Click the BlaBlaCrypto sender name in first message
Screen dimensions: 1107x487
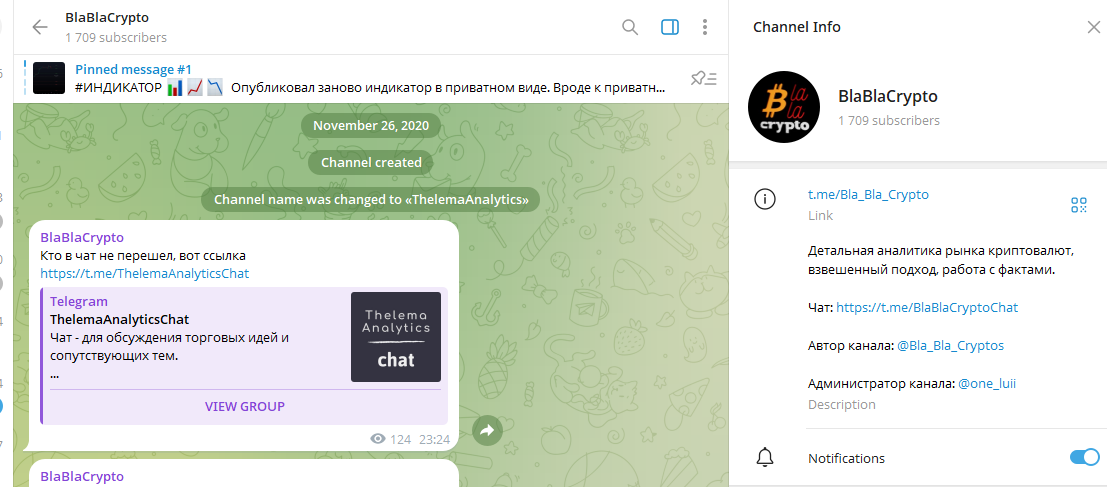click(82, 237)
